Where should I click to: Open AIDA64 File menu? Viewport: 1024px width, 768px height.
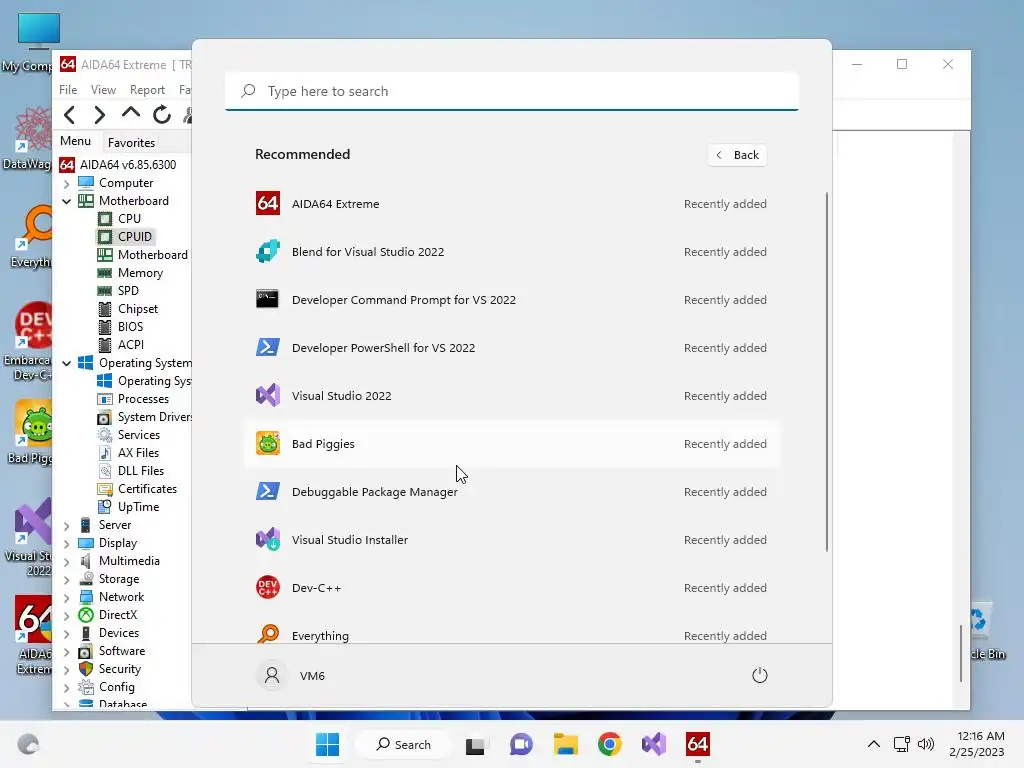[x=68, y=89]
